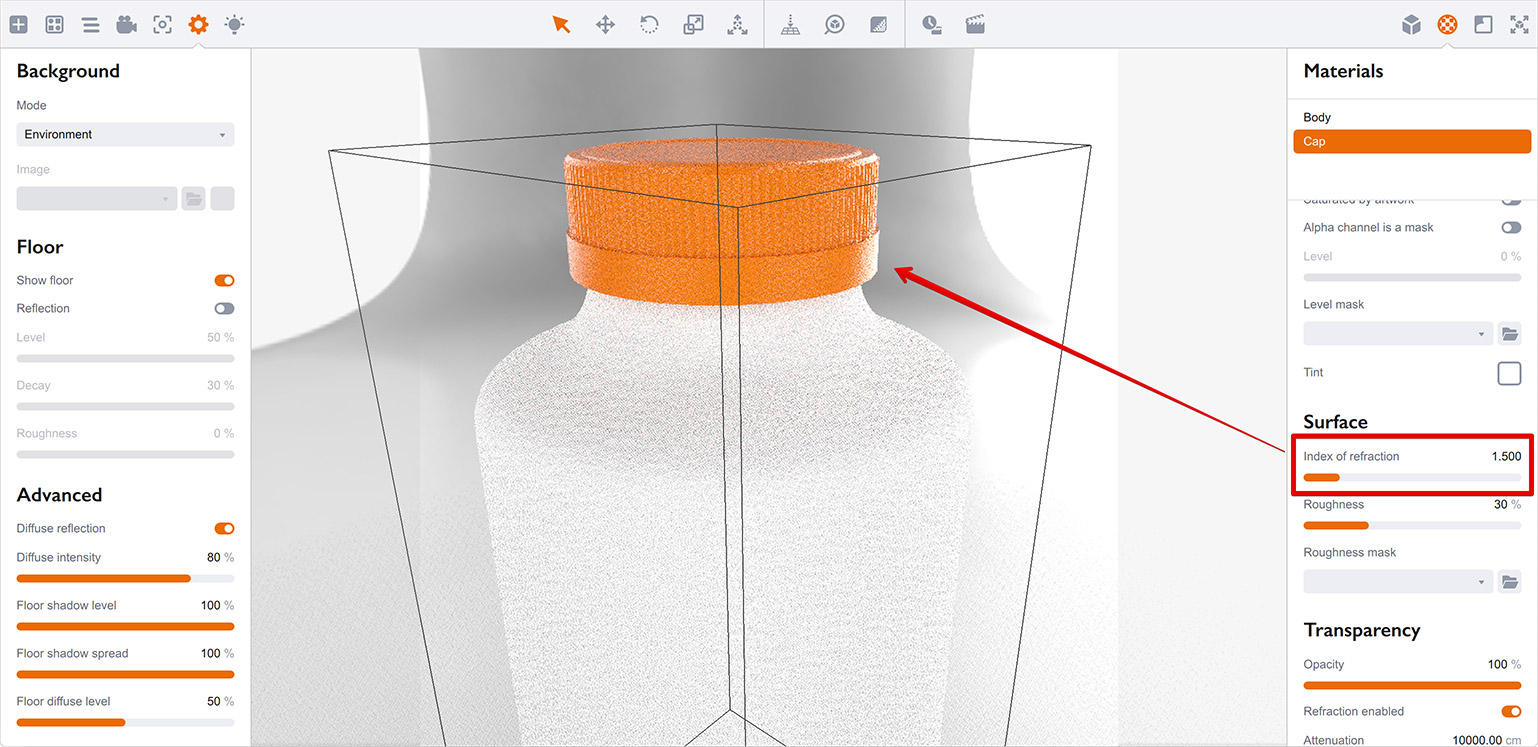Expand the Level mask dropdown
Viewport: 1538px width, 747px height.
coord(1397,334)
